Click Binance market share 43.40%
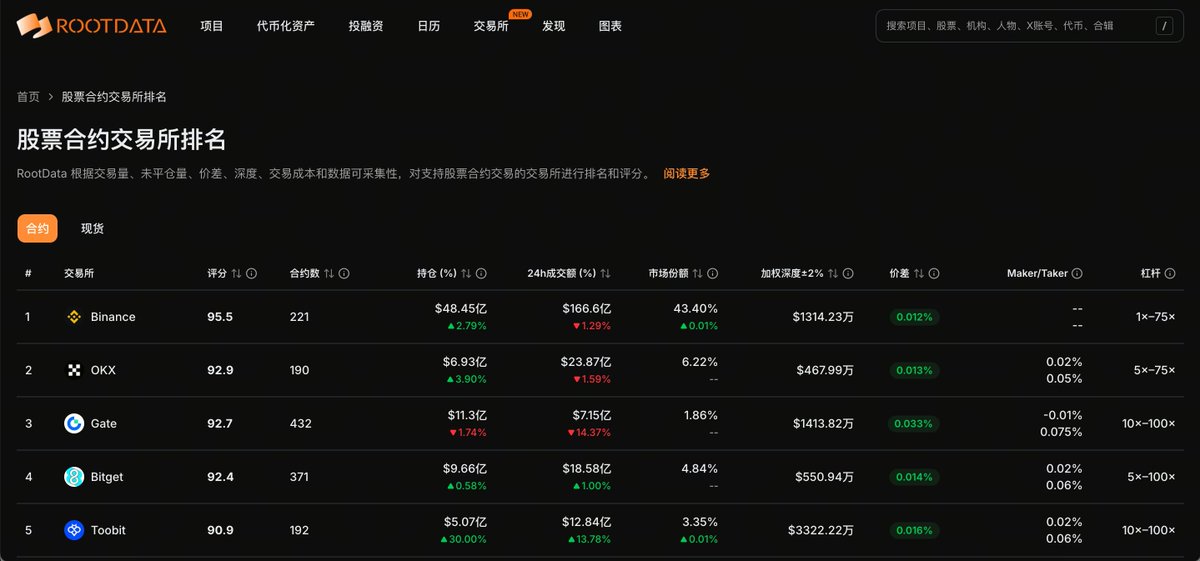This screenshot has height=561, width=1200. click(x=696, y=308)
